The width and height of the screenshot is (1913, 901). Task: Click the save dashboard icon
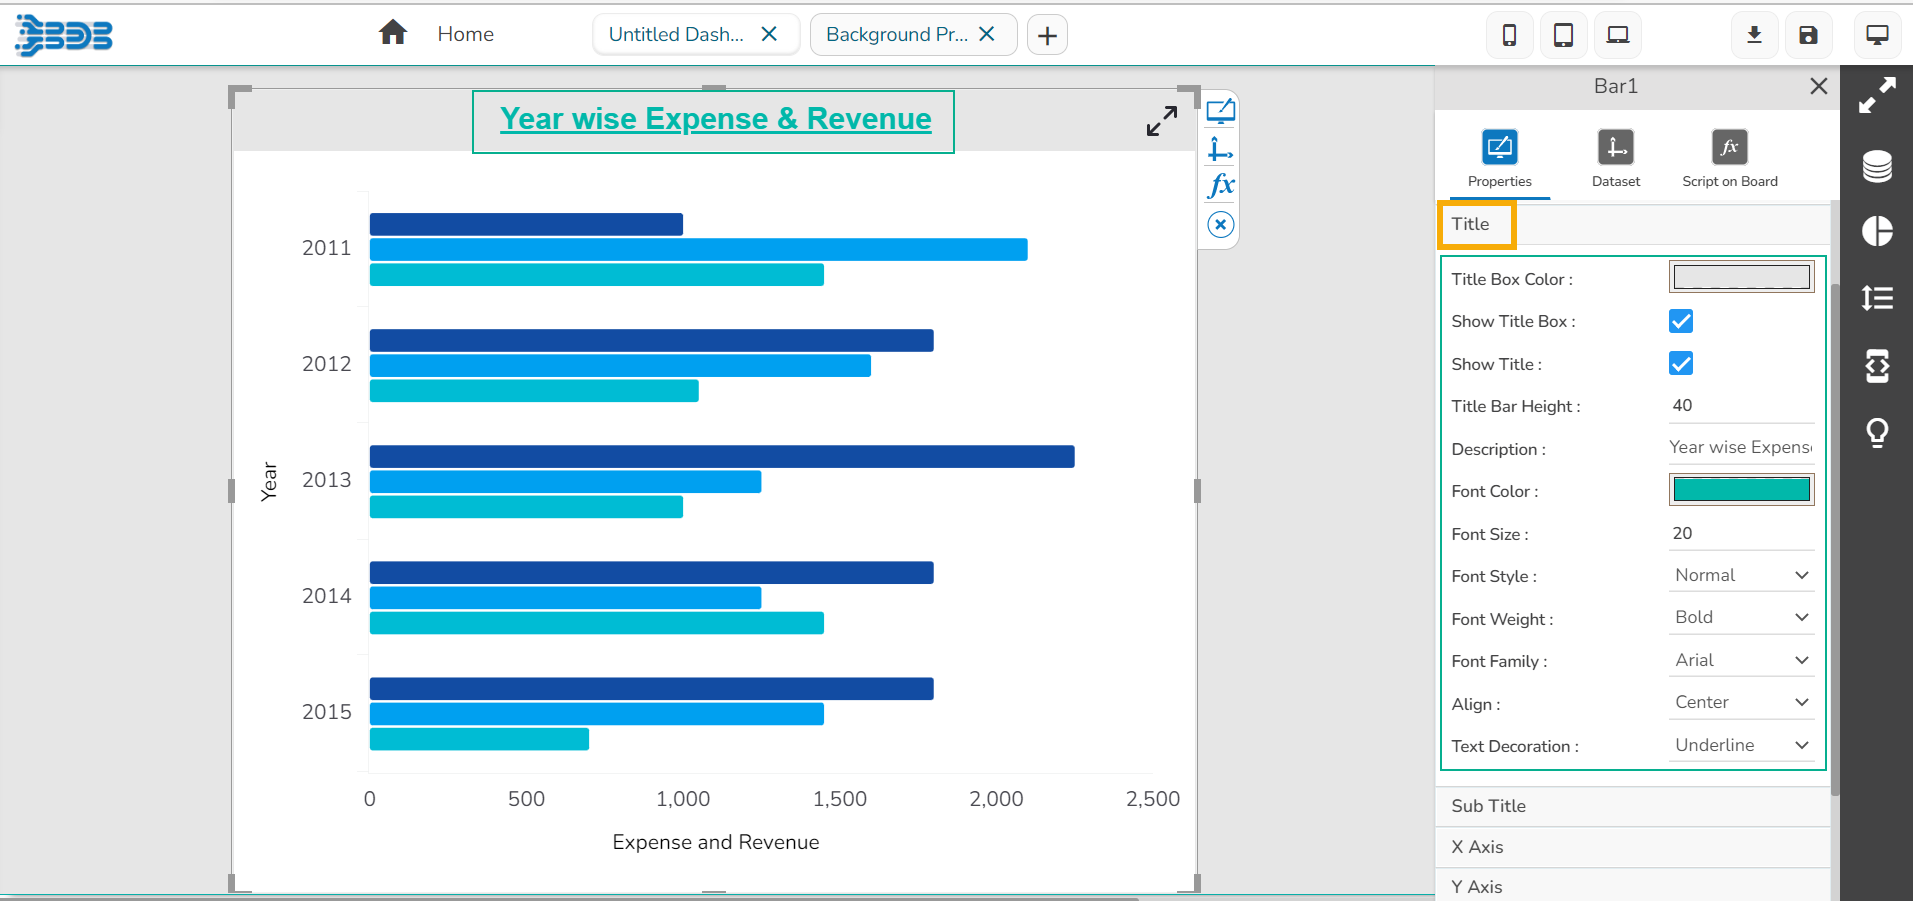pyautogui.click(x=1807, y=36)
